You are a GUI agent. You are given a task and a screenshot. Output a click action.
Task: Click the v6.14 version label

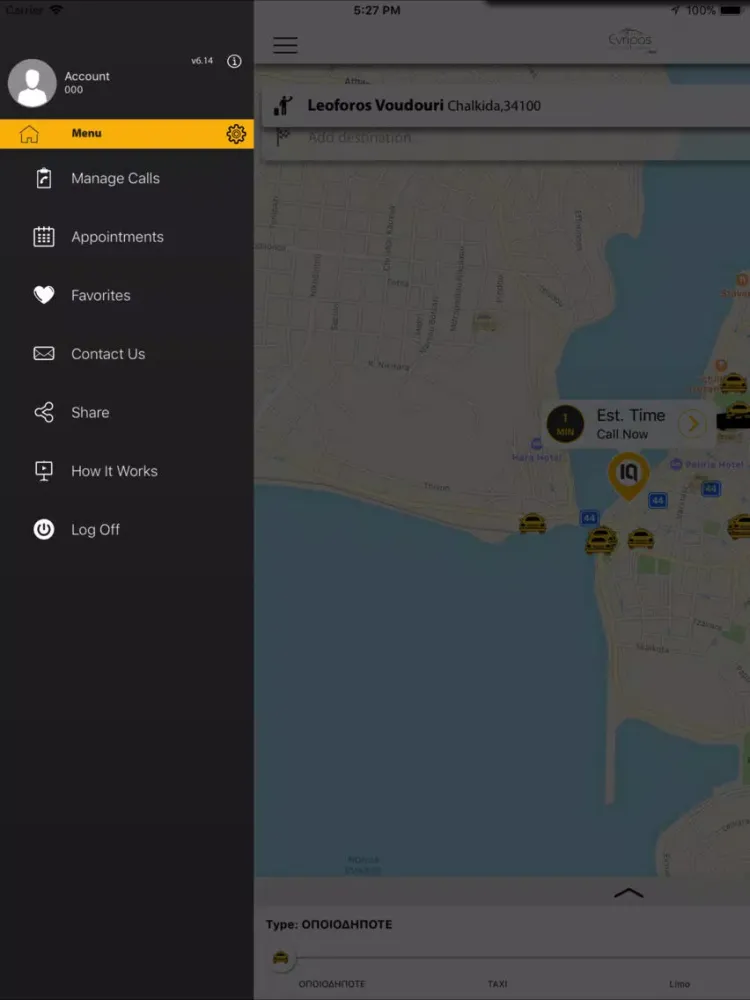point(202,61)
